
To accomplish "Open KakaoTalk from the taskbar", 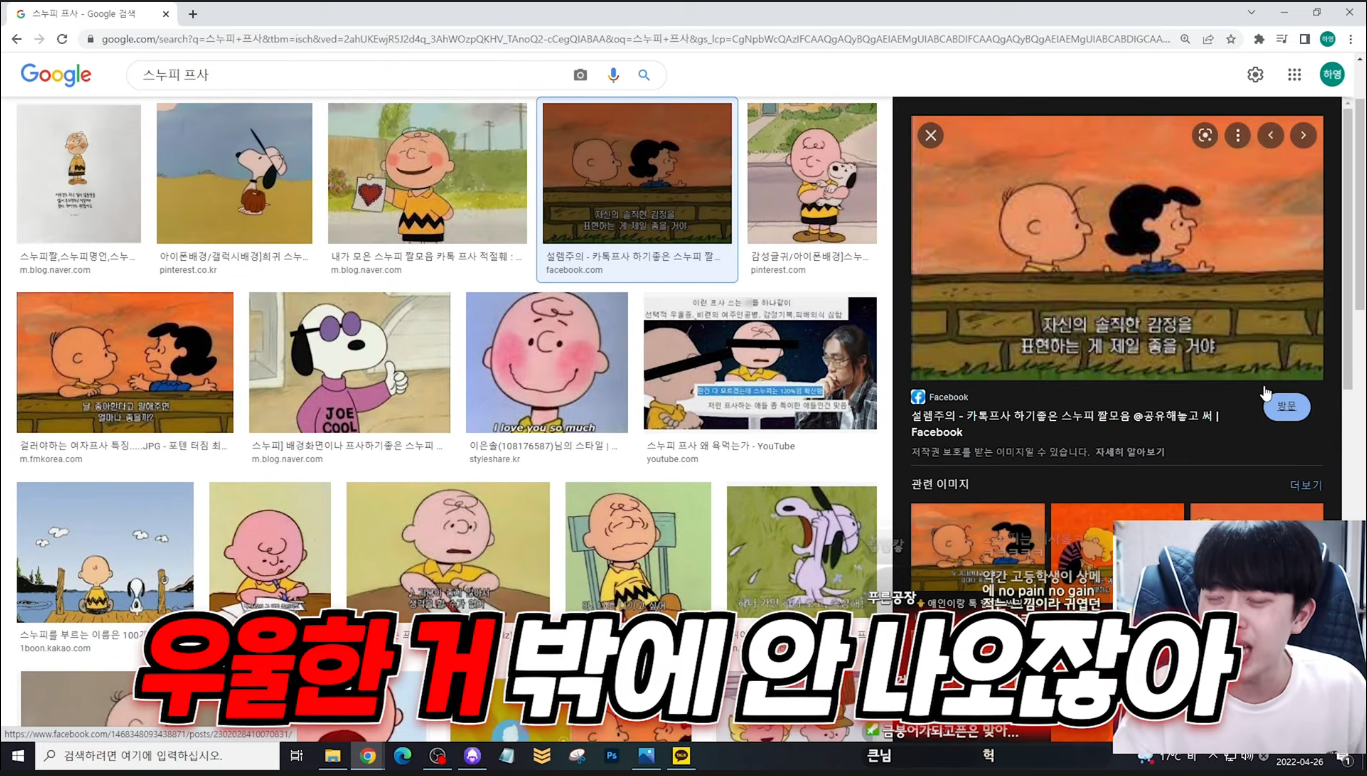I will click(681, 756).
